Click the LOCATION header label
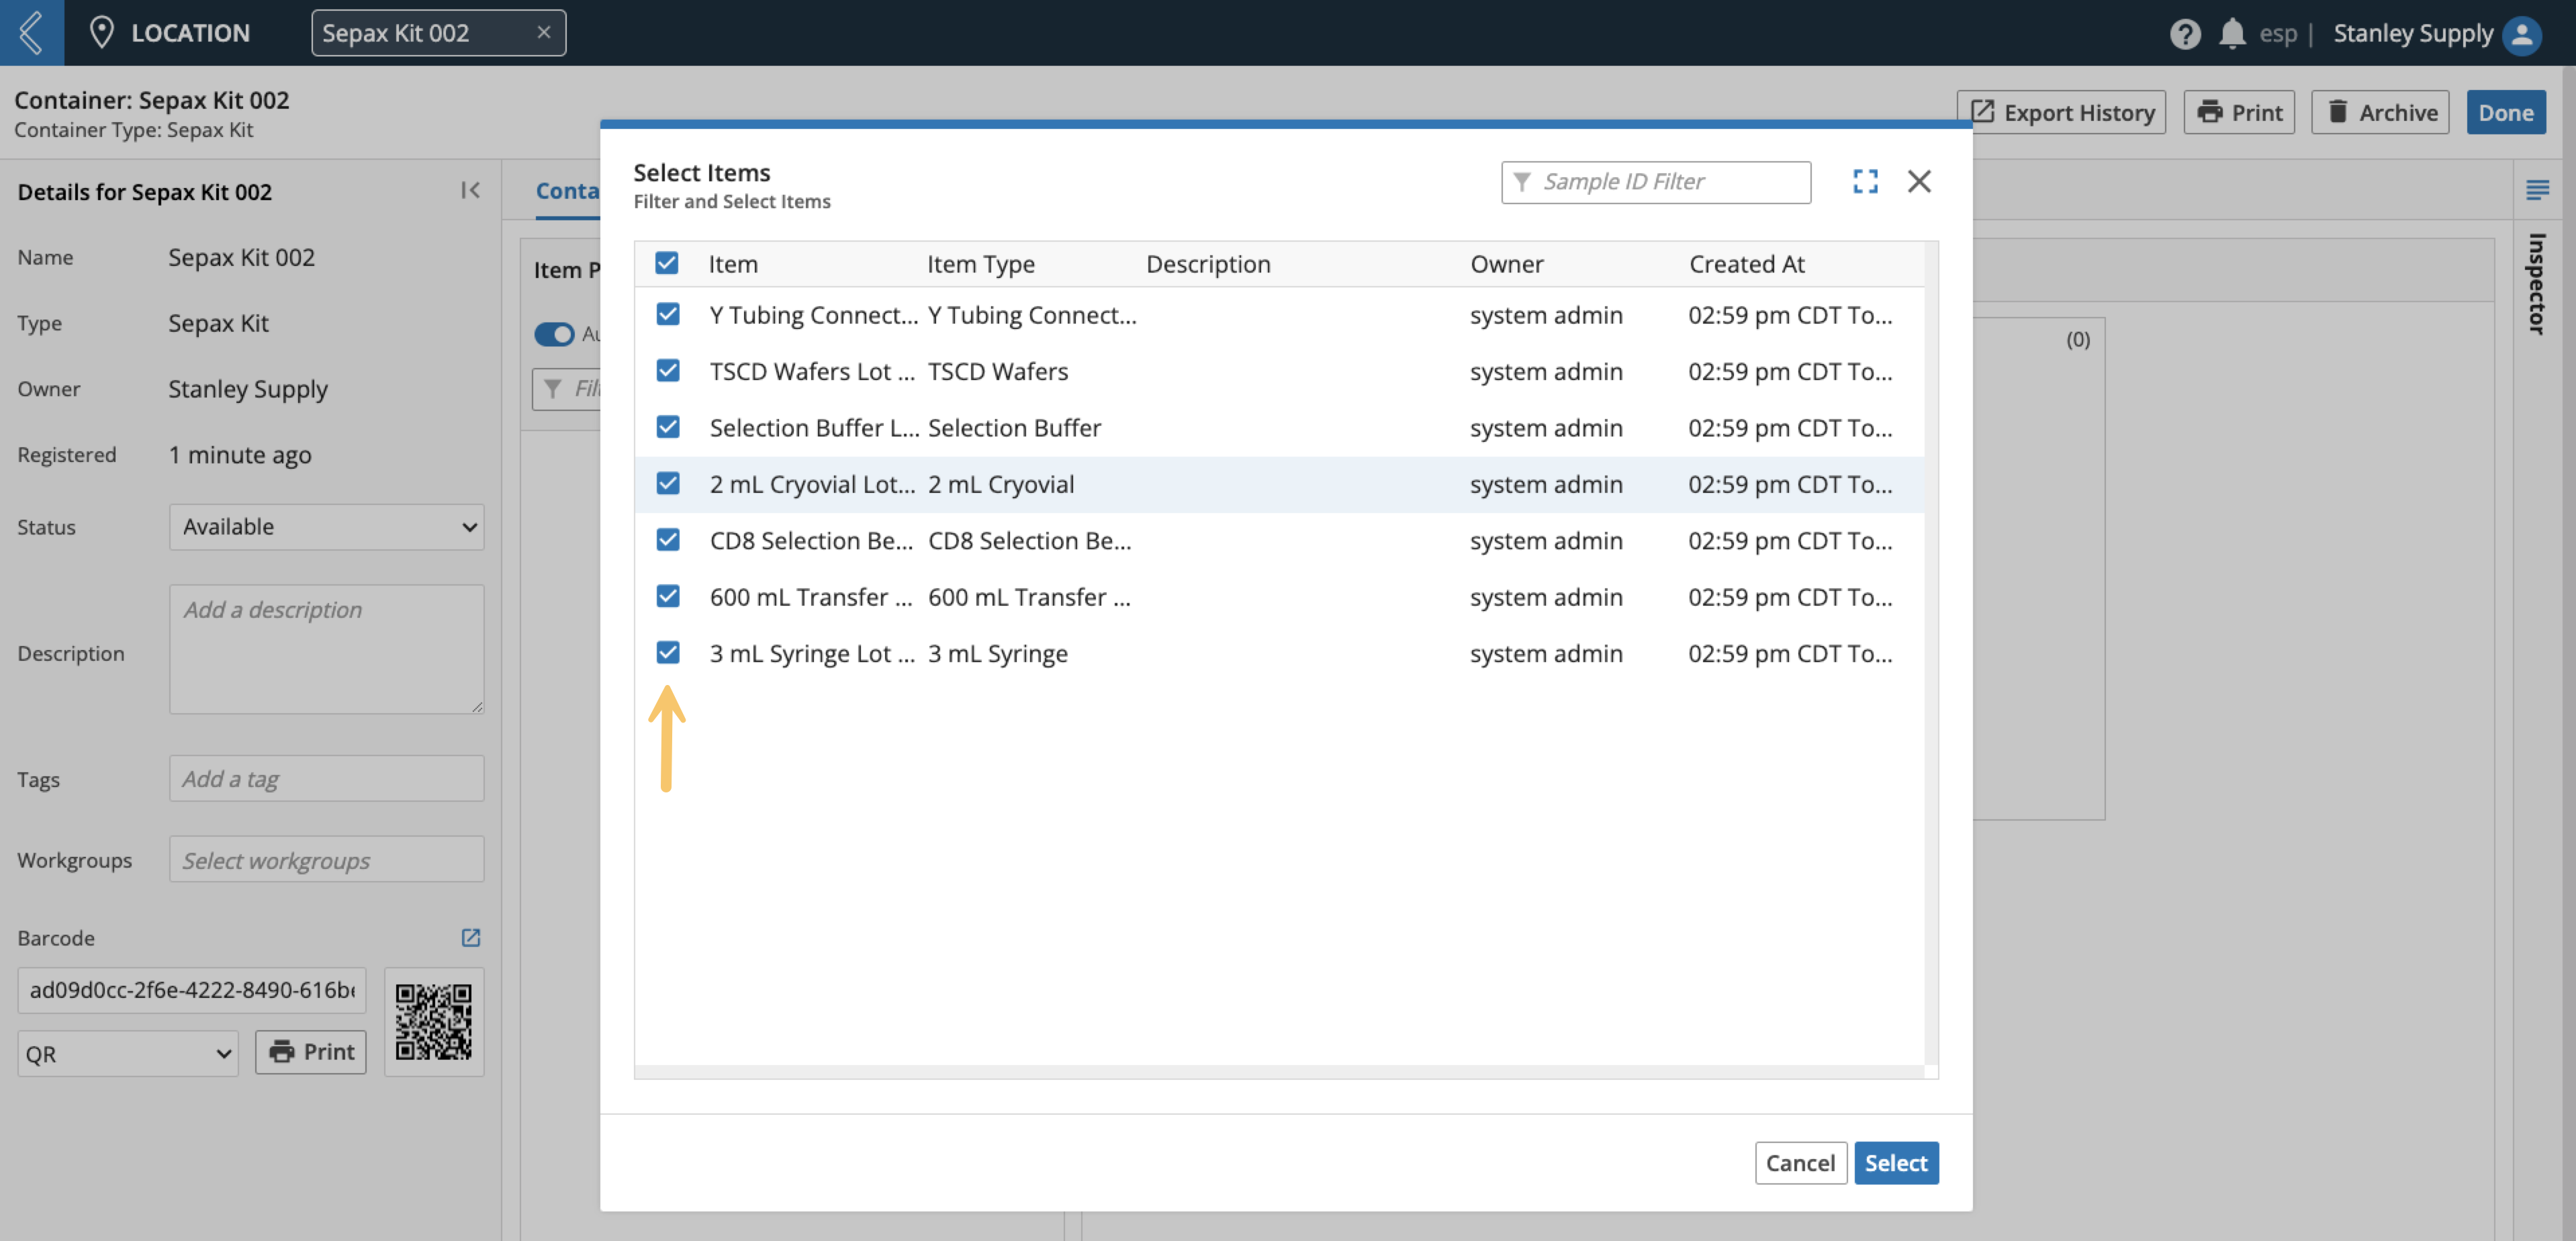The image size is (2576, 1241). coord(190,33)
